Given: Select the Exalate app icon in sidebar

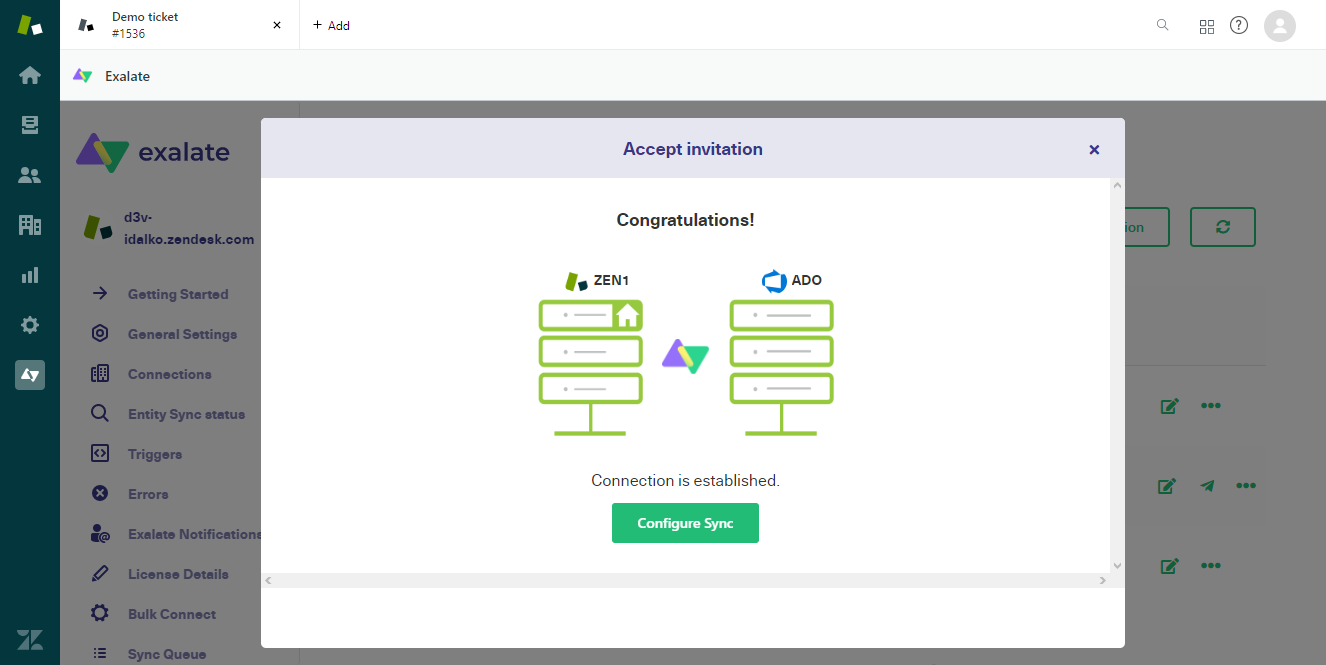Looking at the screenshot, I should pos(30,375).
